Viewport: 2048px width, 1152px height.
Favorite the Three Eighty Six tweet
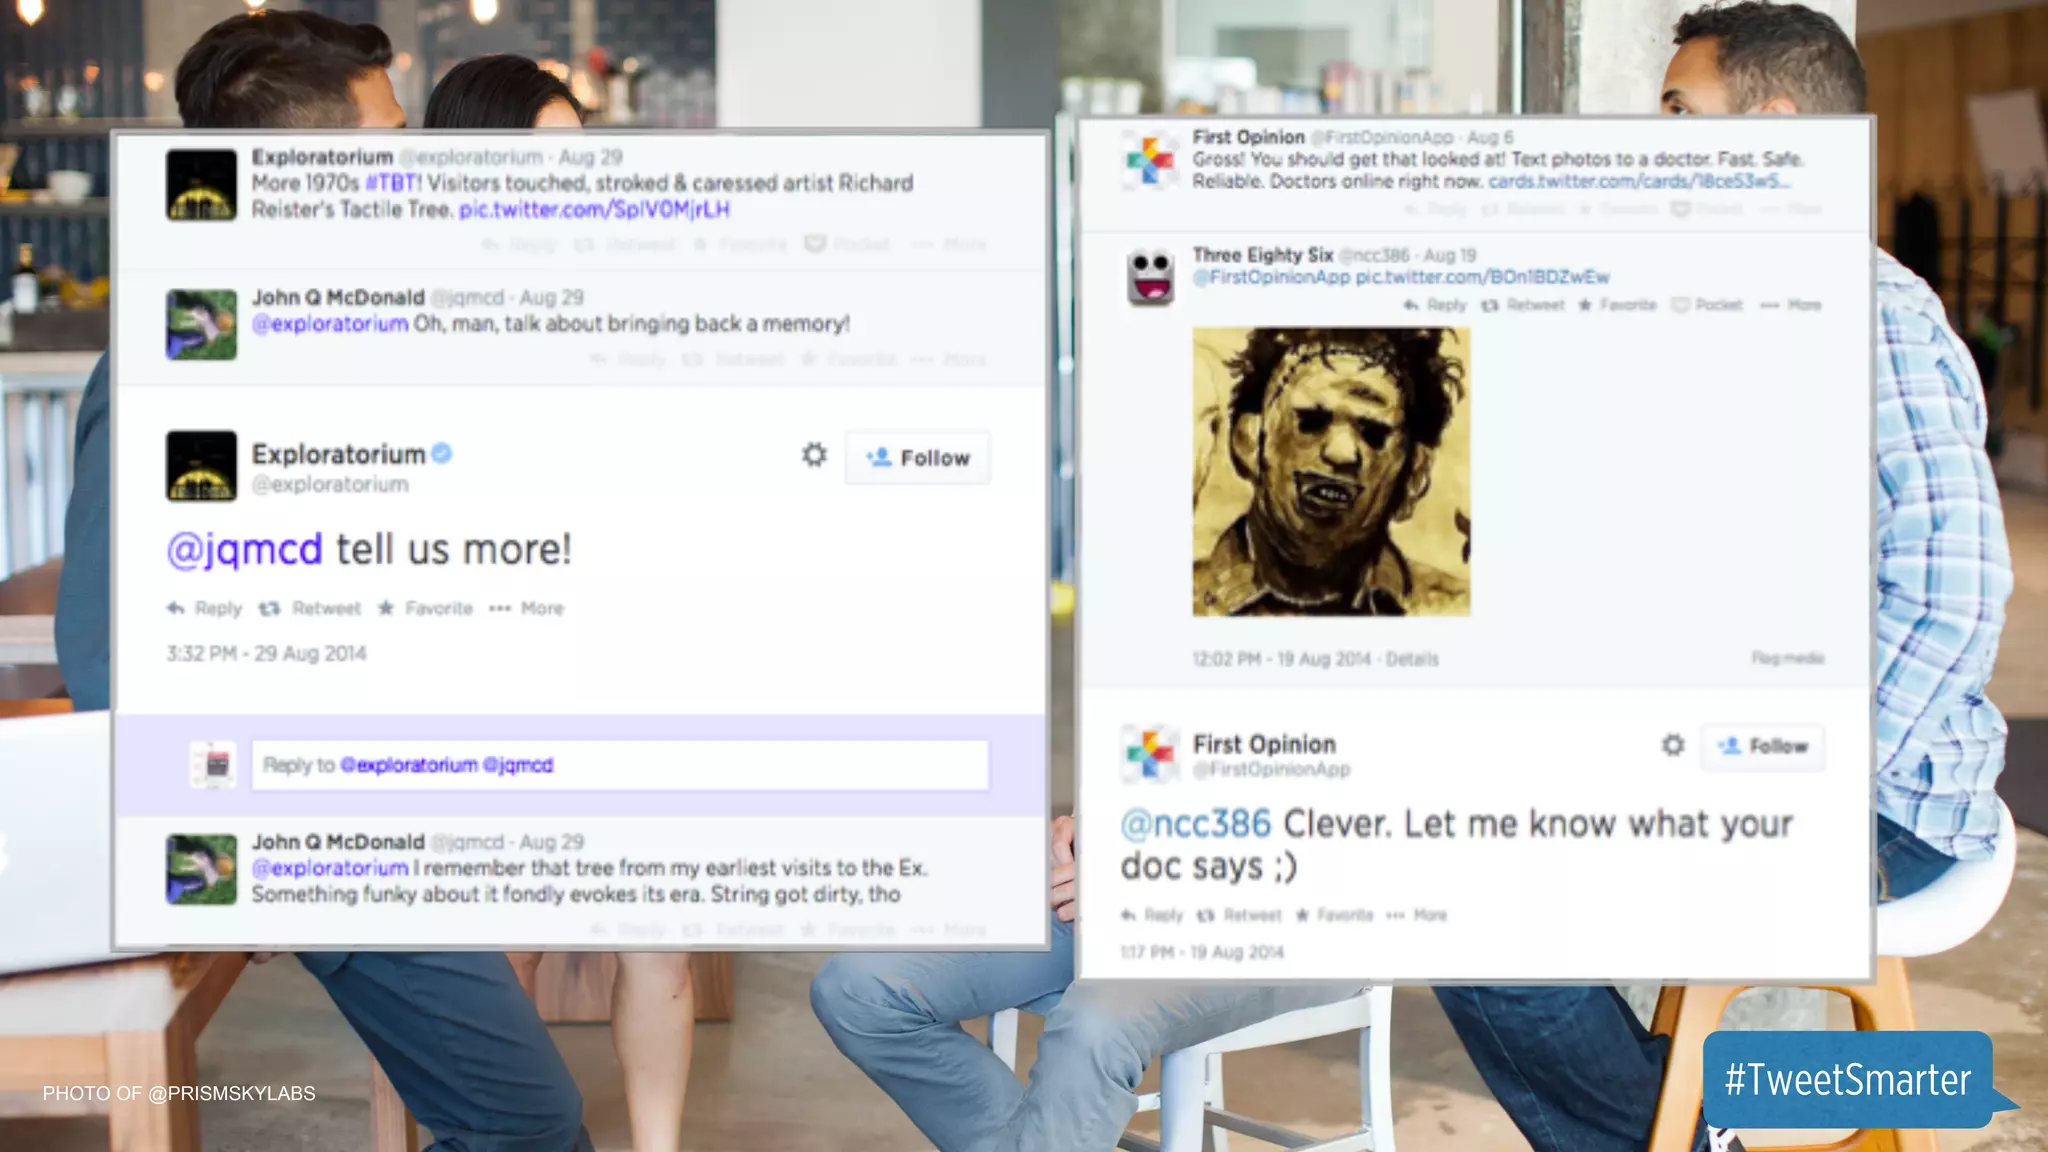1617,305
